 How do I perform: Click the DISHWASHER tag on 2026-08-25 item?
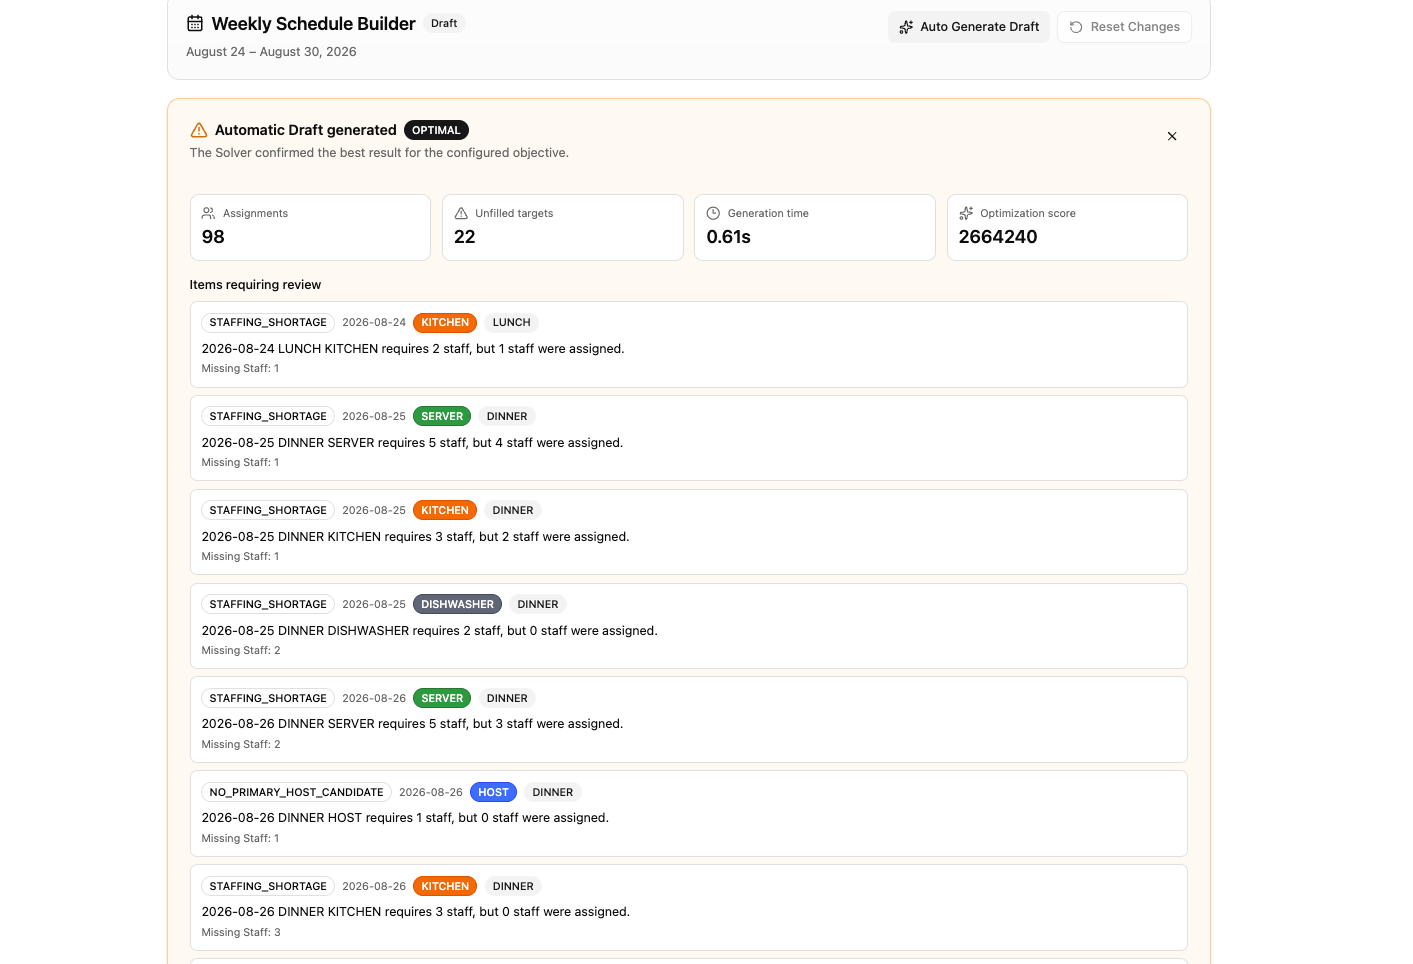(x=457, y=604)
